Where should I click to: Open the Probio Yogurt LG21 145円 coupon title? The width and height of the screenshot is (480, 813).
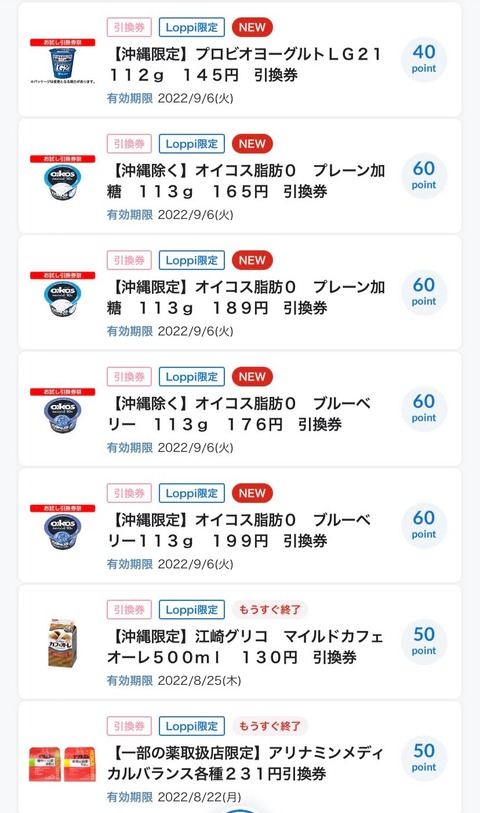(245, 64)
